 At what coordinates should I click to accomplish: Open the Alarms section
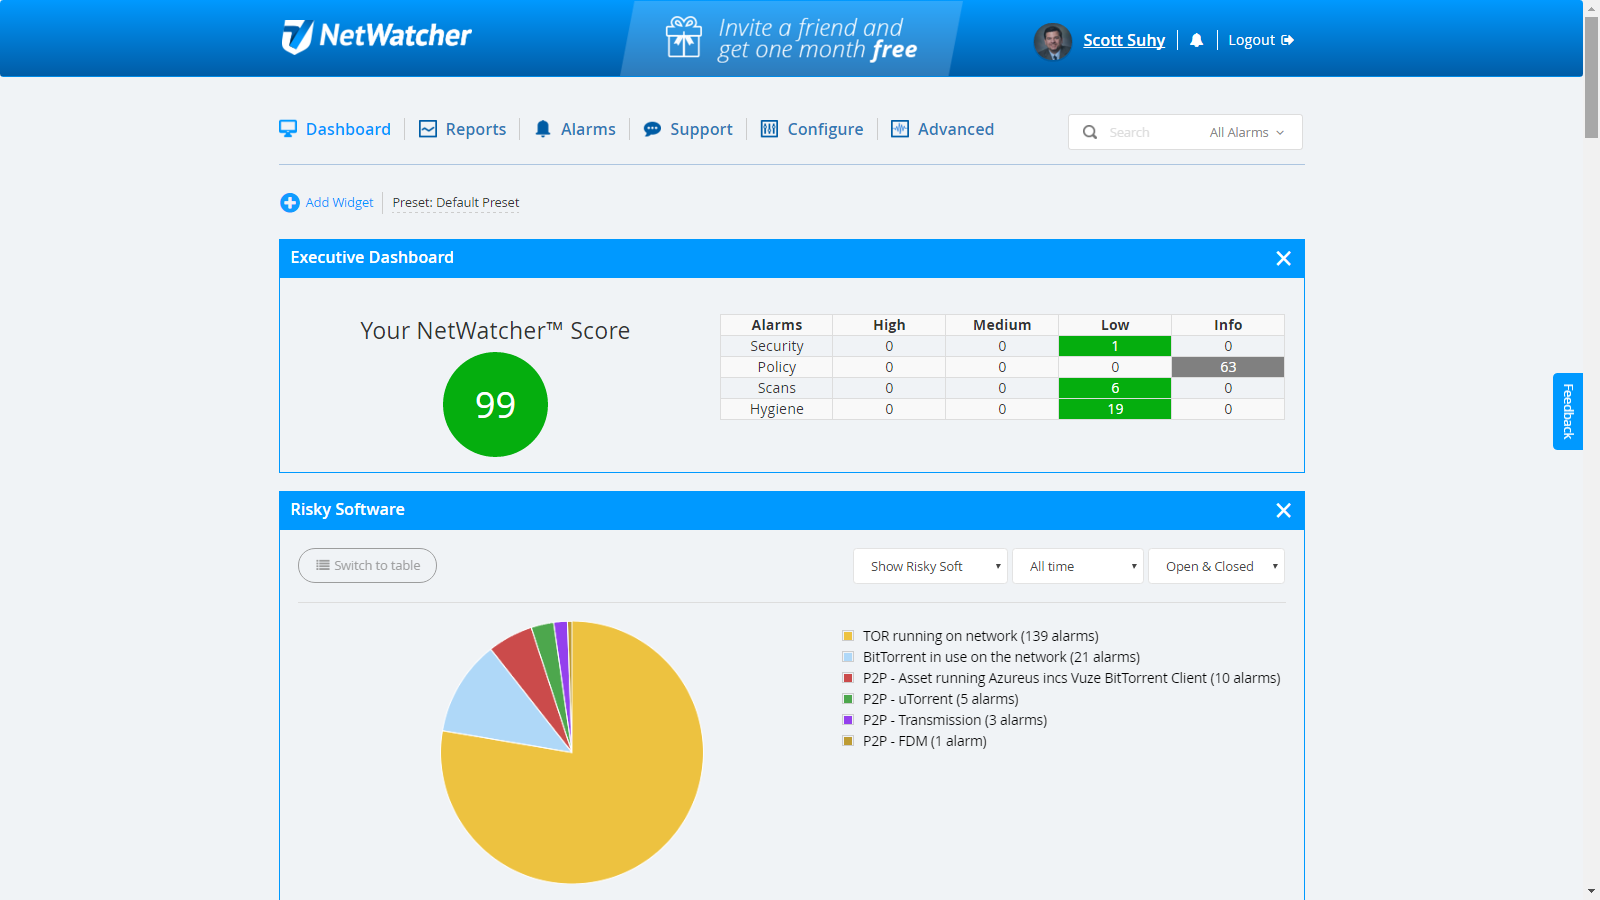pos(588,128)
